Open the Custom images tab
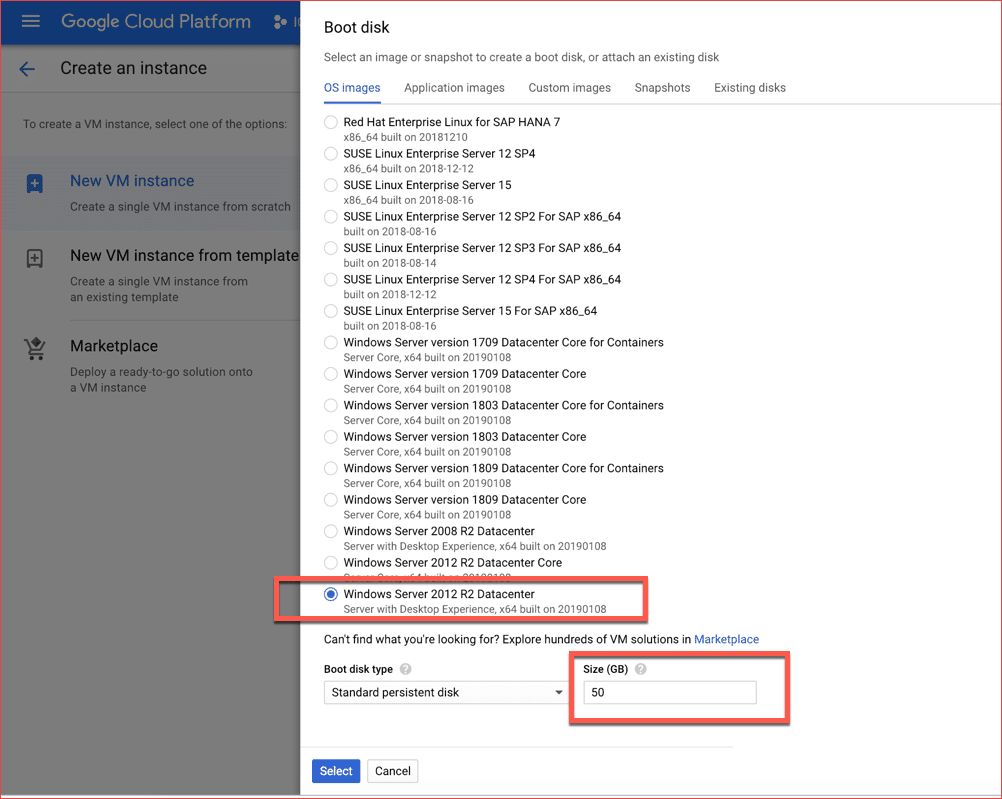Screen dimensions: 1002x799 pyautogui.click(x=569, y=88)
